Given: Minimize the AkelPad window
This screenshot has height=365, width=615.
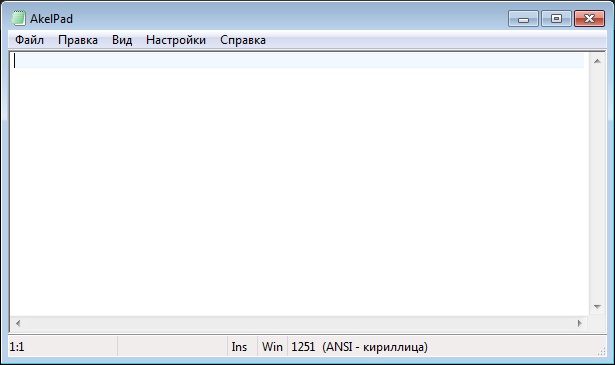Looking at the screenshot, I should coord(523,19).
